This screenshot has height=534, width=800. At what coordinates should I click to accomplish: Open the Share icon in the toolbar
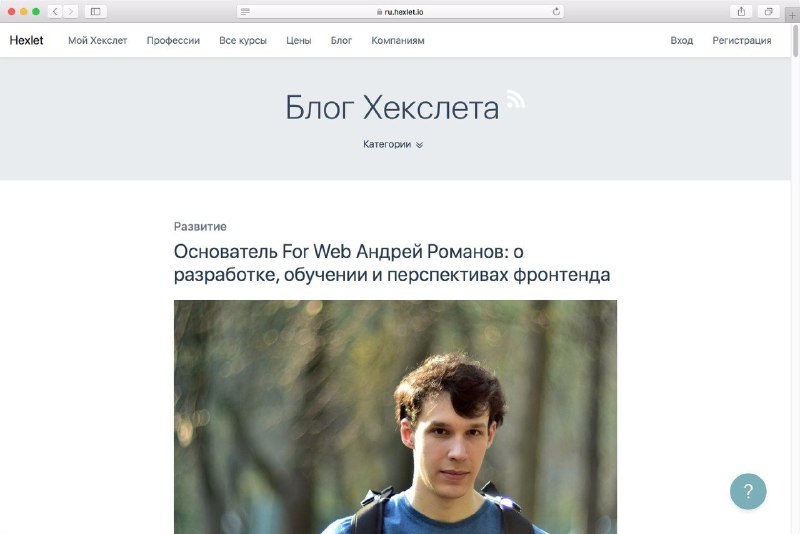coord(741,11)
